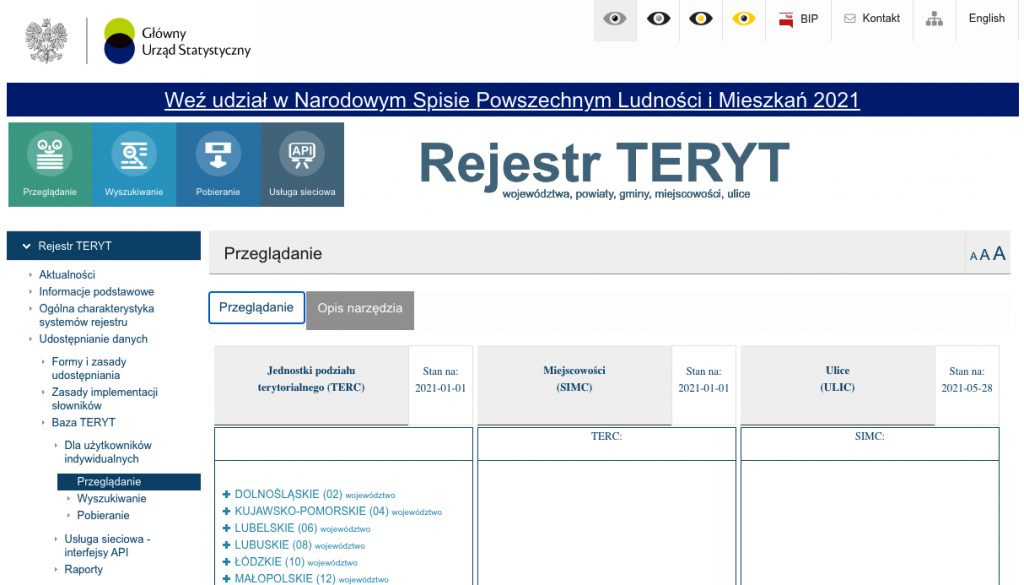
Task: Go to Główny Urząd Statystyczny logo home
Action: coord(177,40)
